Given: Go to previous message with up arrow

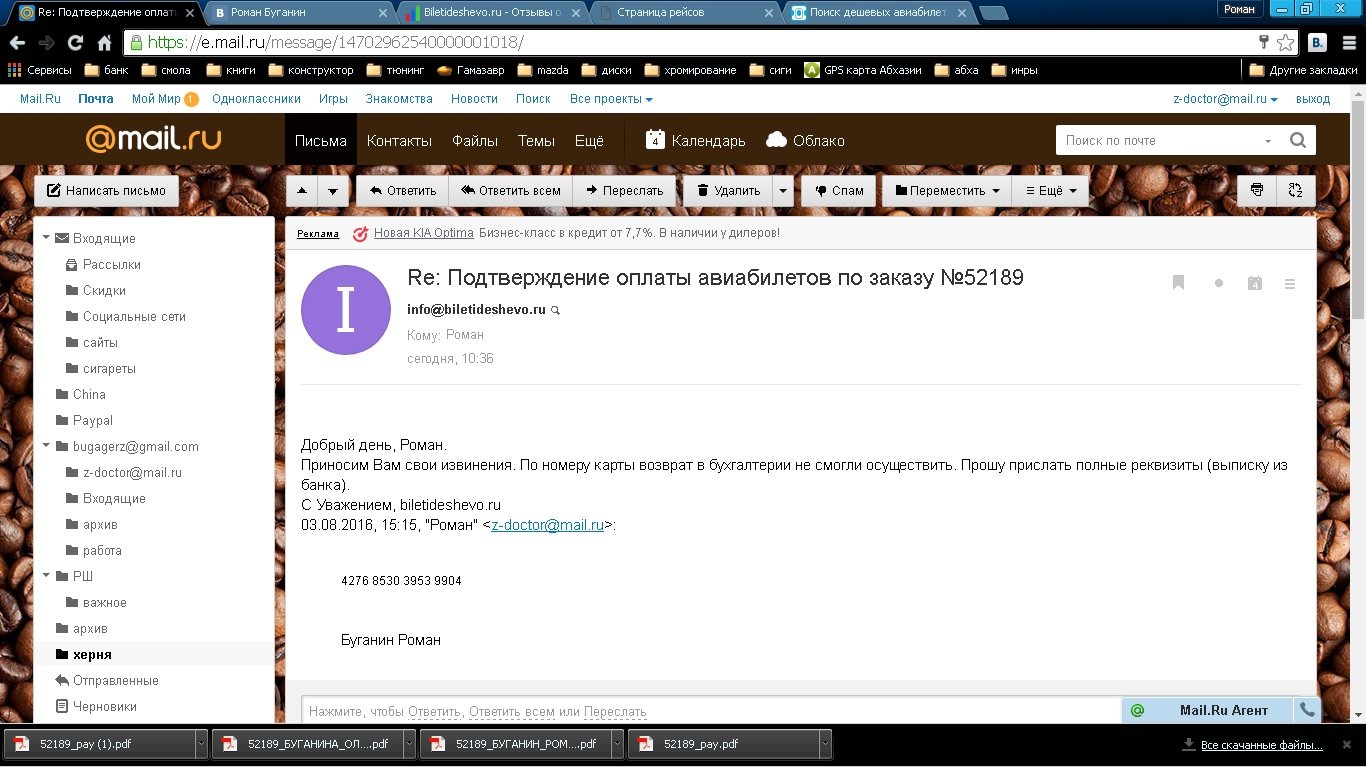Looking at the screenshot, I should pos(303,190).
